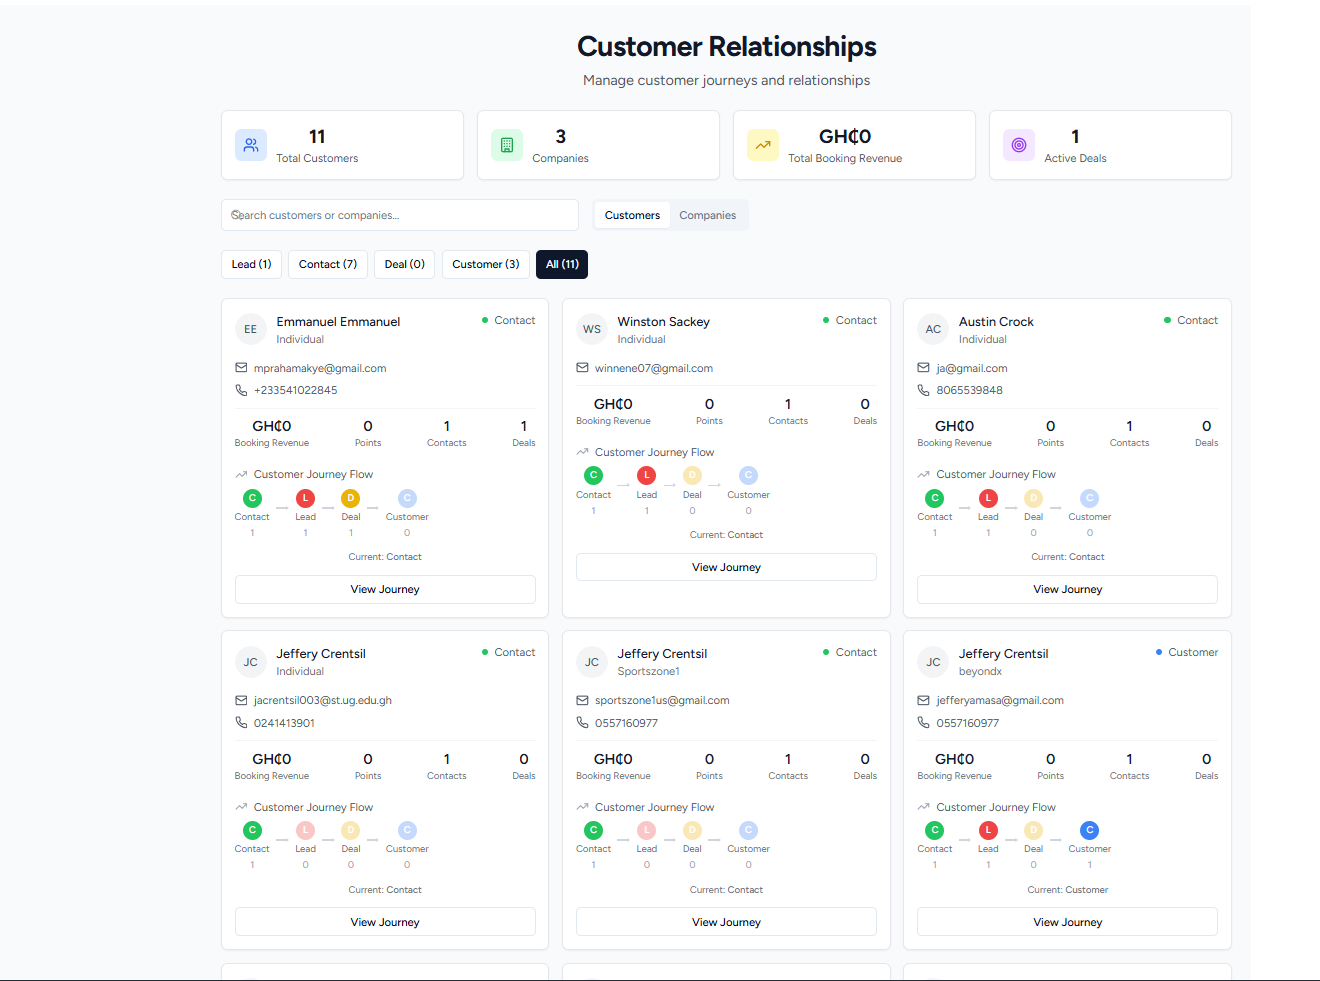The image size is (1320, 981).
Task: Click the Total Booking Revenue trend icon
Action: pyautogui.click(x=763, y=145)
